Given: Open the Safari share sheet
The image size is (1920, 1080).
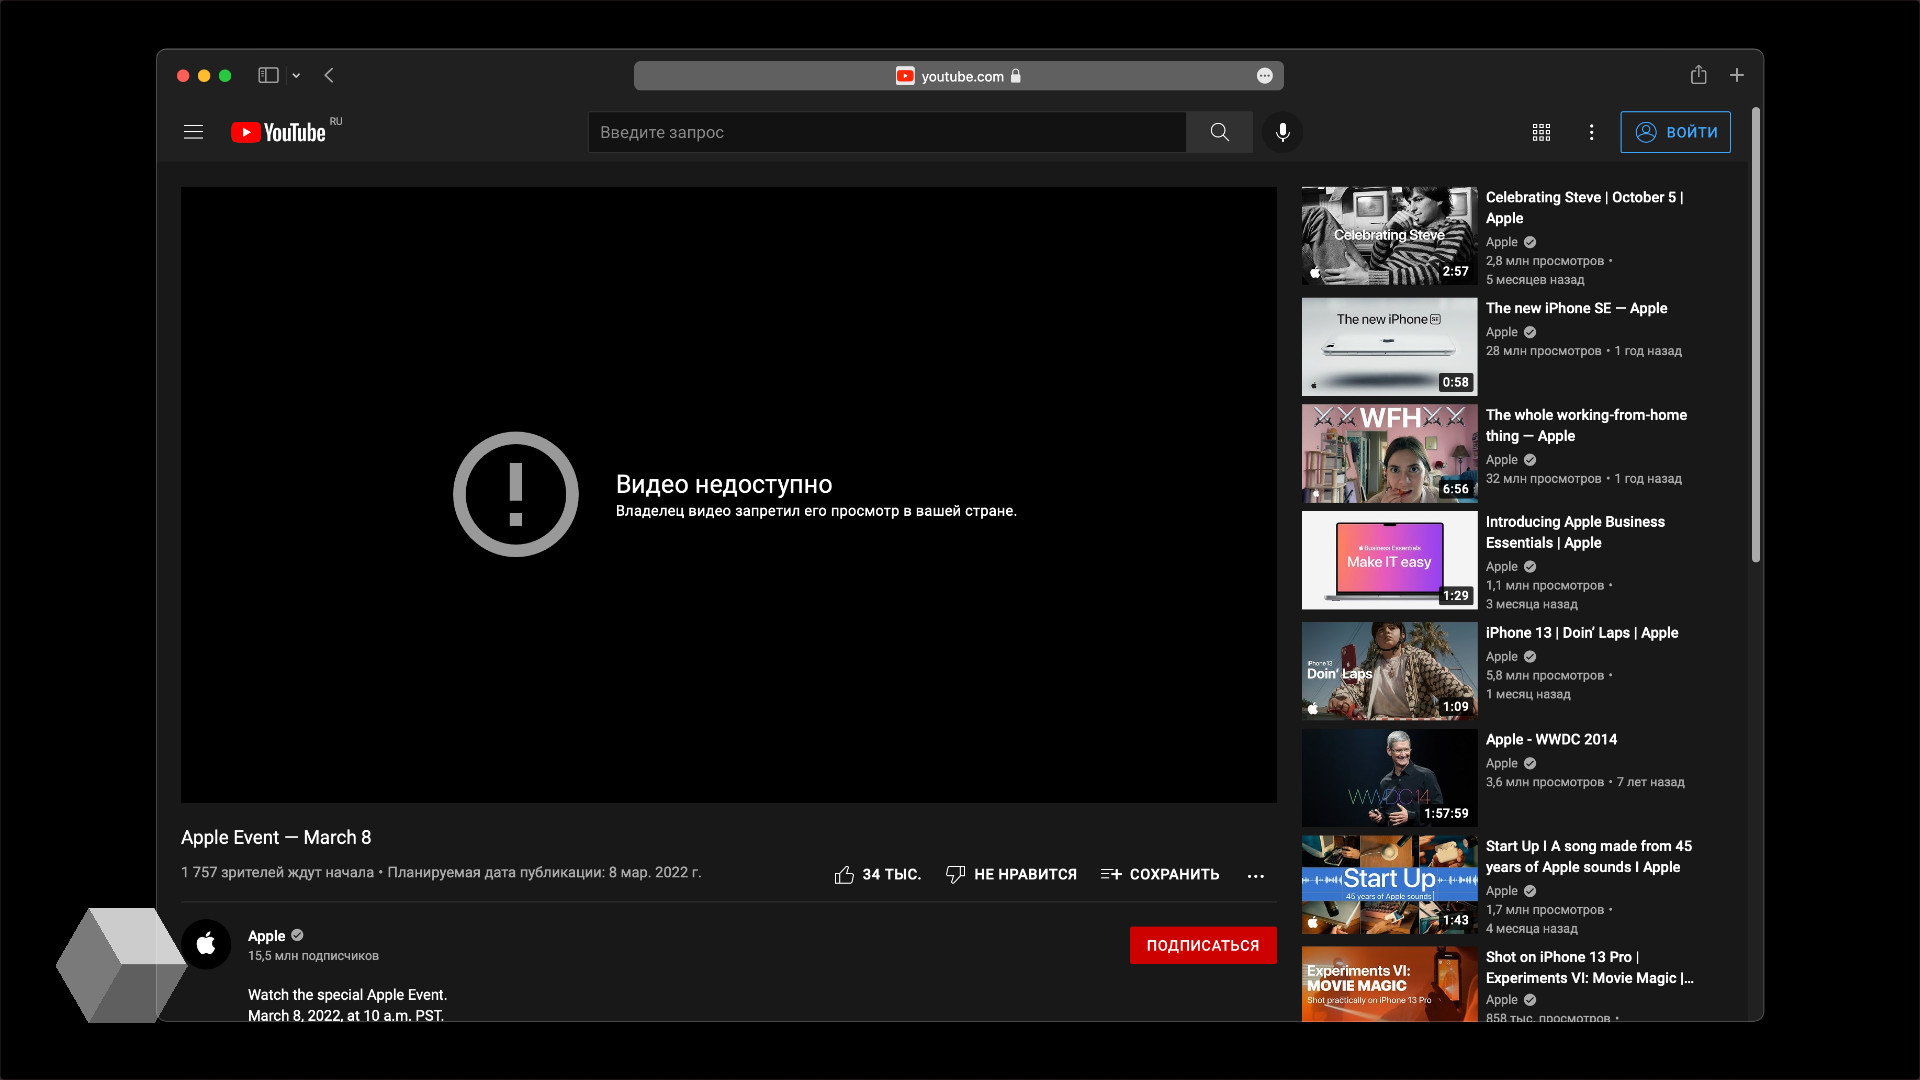Looking at the screenshot, I should point(1698,75).
